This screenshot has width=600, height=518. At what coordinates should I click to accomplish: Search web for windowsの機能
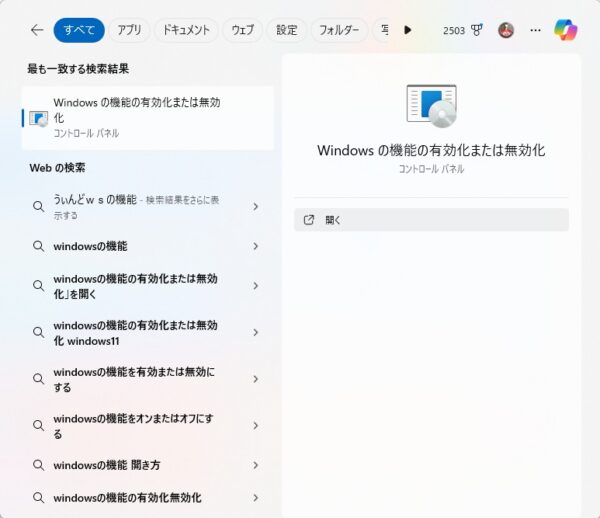148,246
